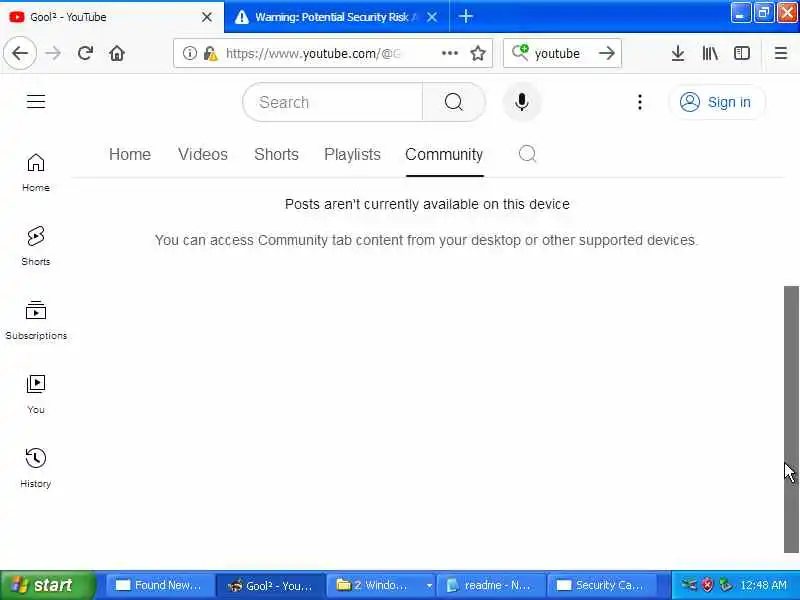Open the channel Shorts tab
The width and height of the screenshot is (800, 600).
point(276,154)
